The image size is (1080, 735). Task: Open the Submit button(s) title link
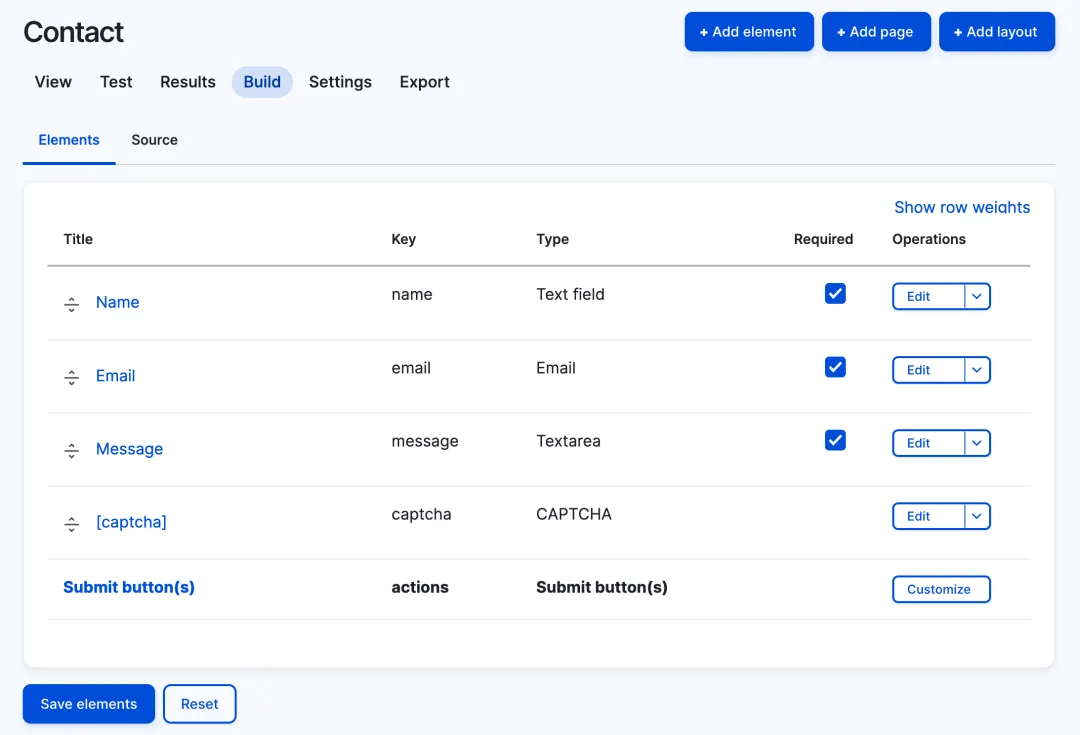129,587
